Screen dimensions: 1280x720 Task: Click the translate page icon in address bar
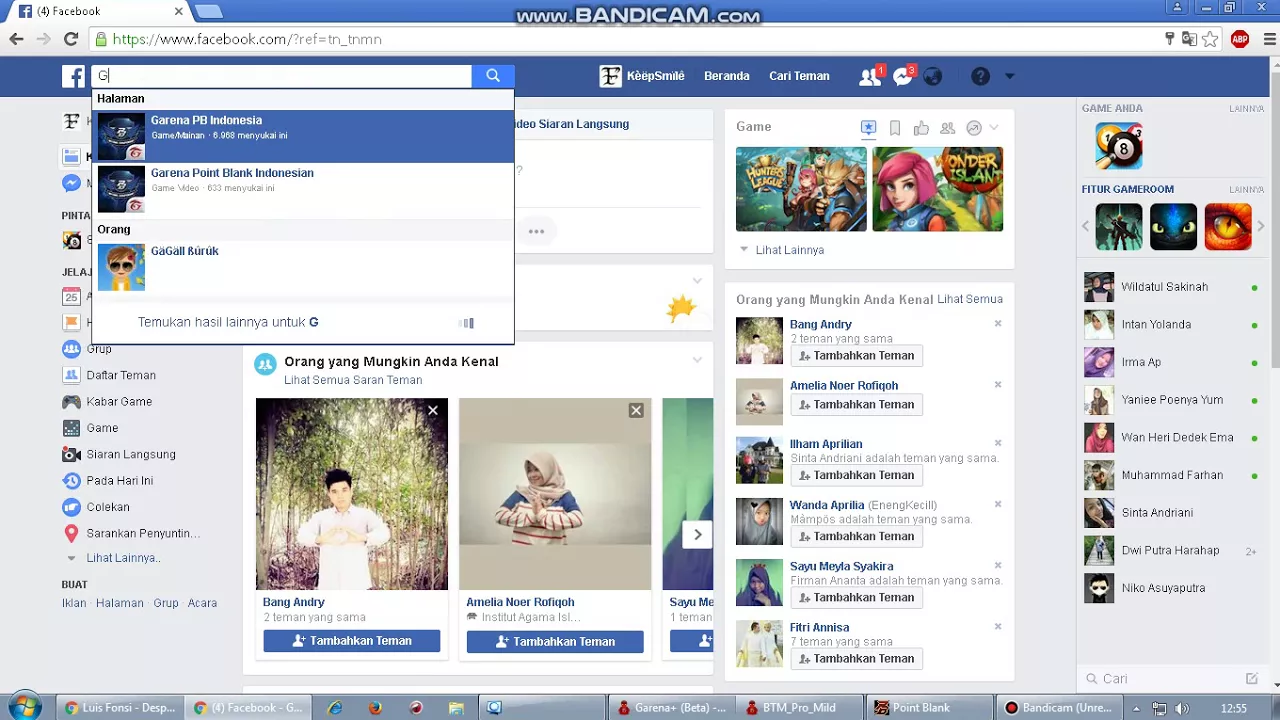click(x=1189, y=39)
